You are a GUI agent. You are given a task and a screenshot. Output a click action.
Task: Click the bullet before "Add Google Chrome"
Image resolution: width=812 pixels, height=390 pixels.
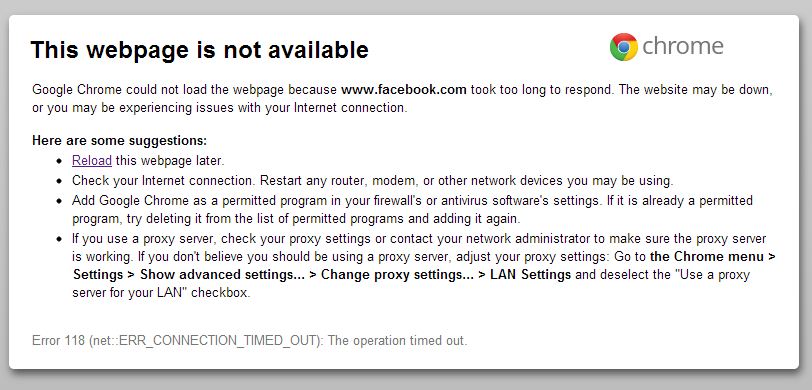(60, 201)
